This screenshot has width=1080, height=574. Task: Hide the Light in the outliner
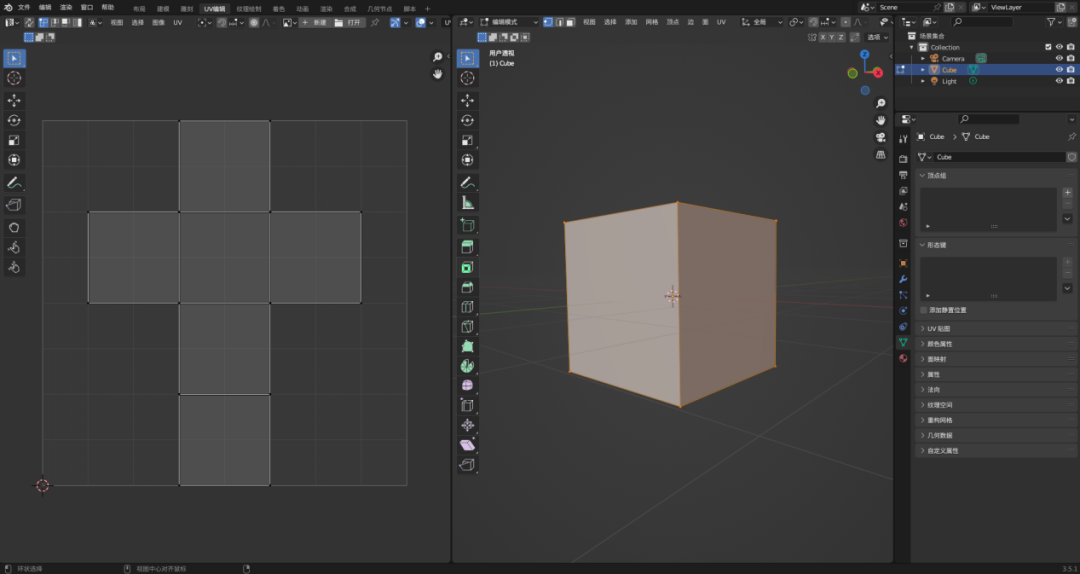pos(1059,81)
